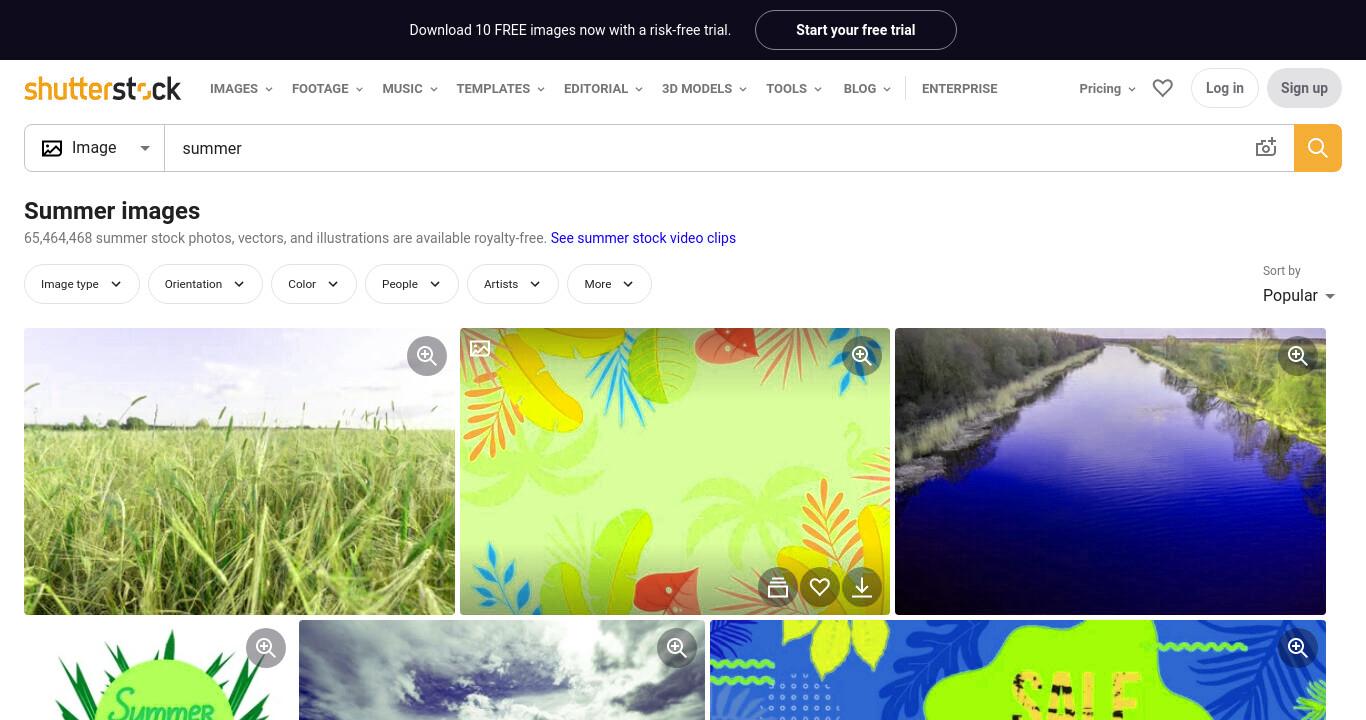Save tropical leaves image to collection
1366x720 pixels.
click(x=778, y=587)
